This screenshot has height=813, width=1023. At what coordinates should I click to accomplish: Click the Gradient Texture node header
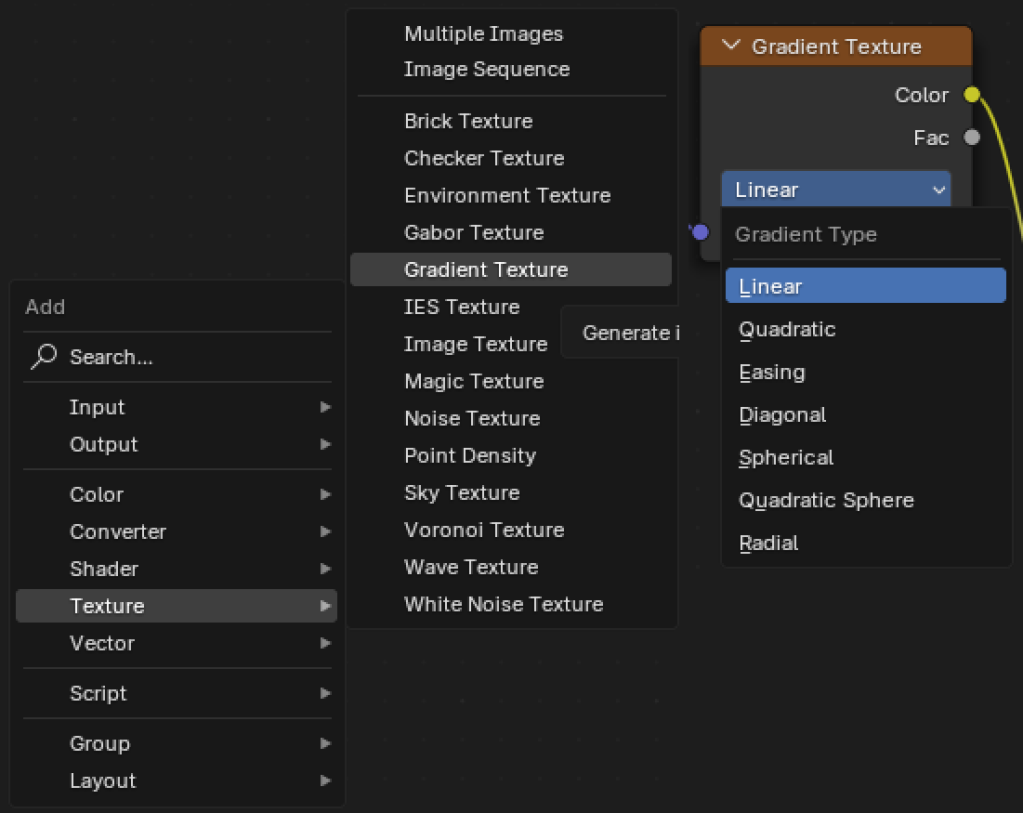click(850, 46)
